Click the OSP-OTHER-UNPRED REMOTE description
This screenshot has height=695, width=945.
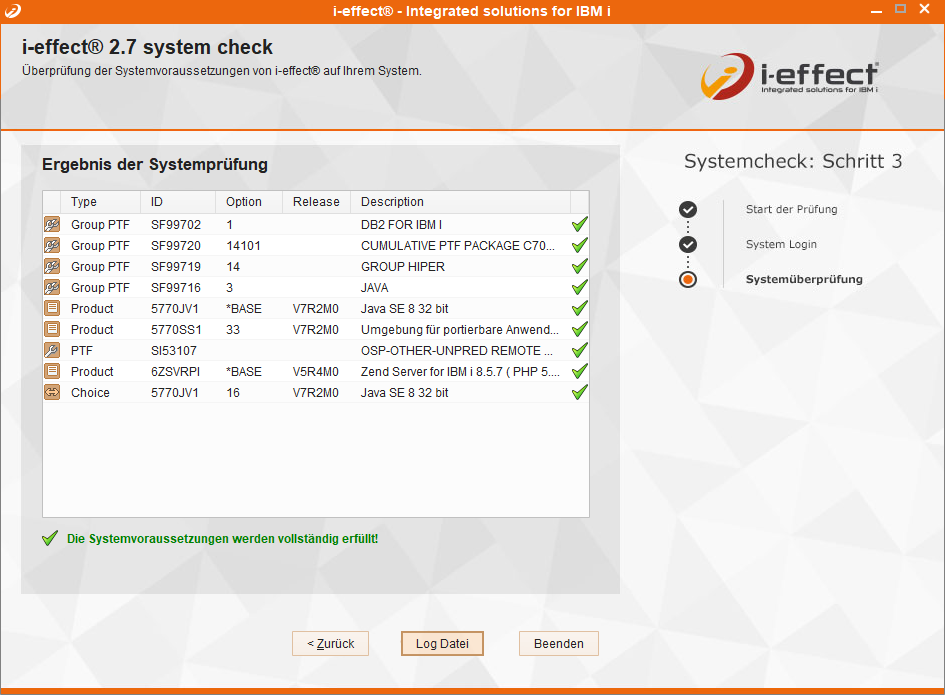(x=457, y=350)
